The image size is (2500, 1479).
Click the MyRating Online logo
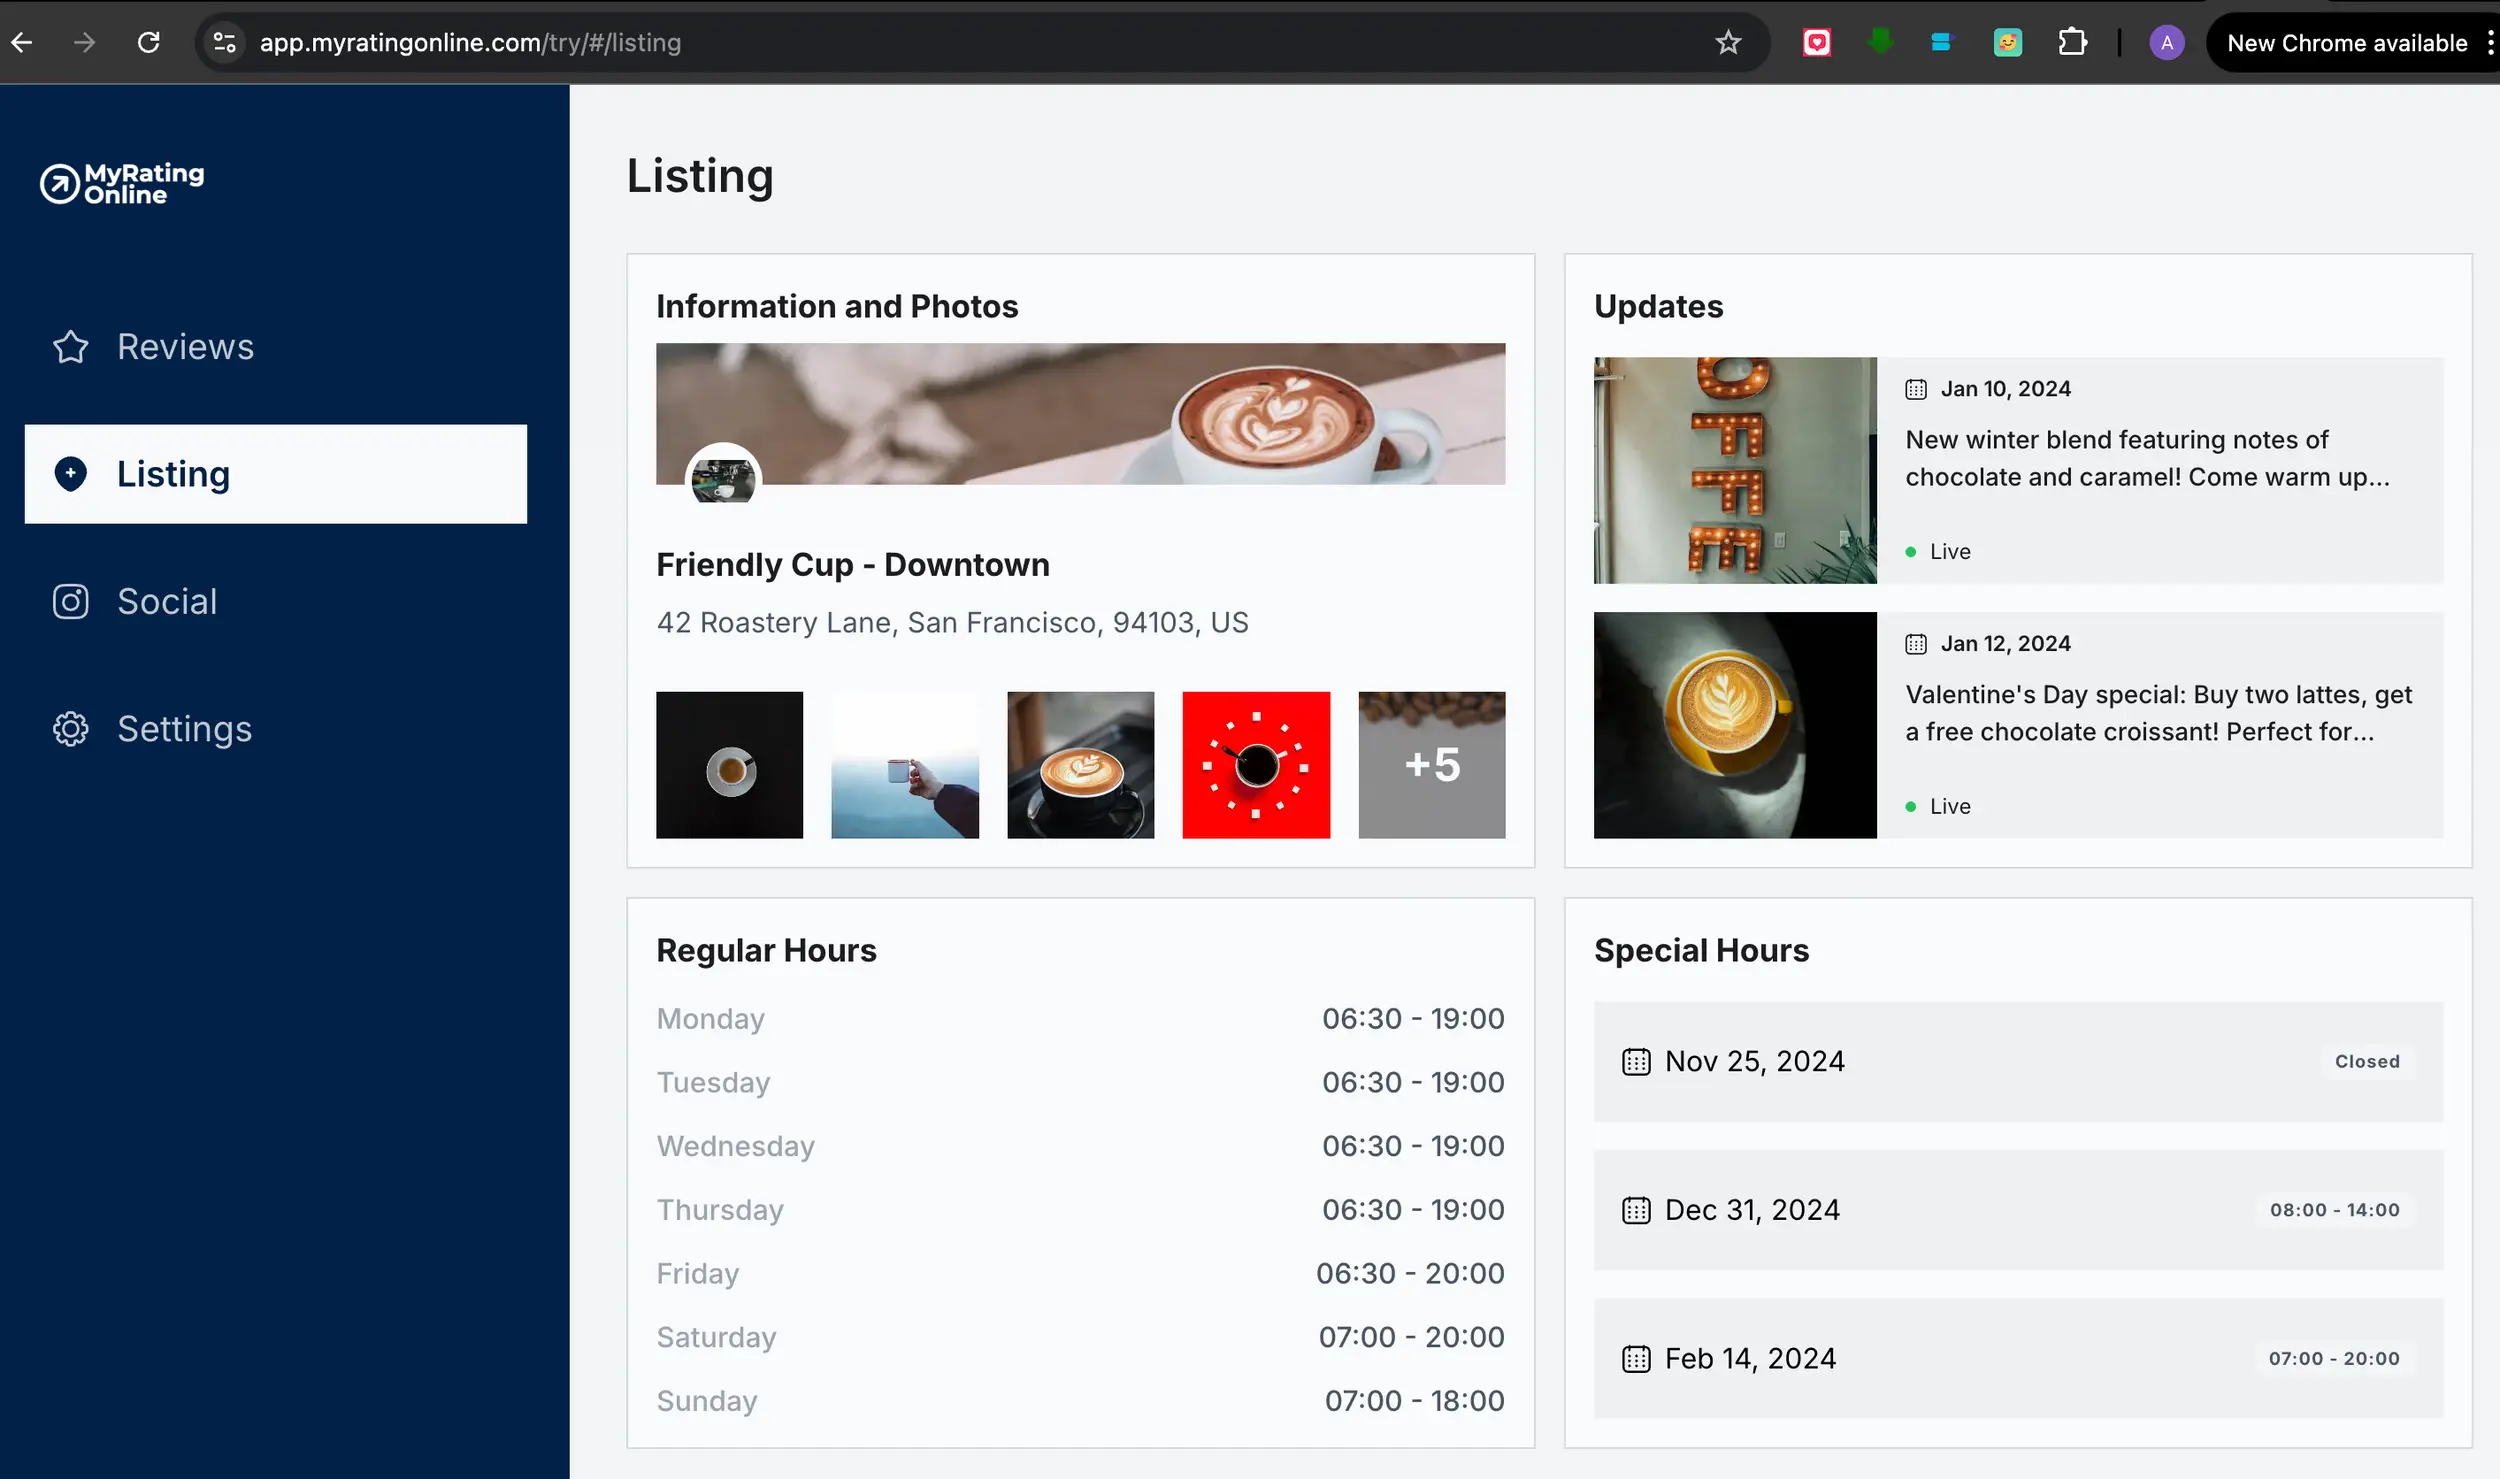pos(122,184)
